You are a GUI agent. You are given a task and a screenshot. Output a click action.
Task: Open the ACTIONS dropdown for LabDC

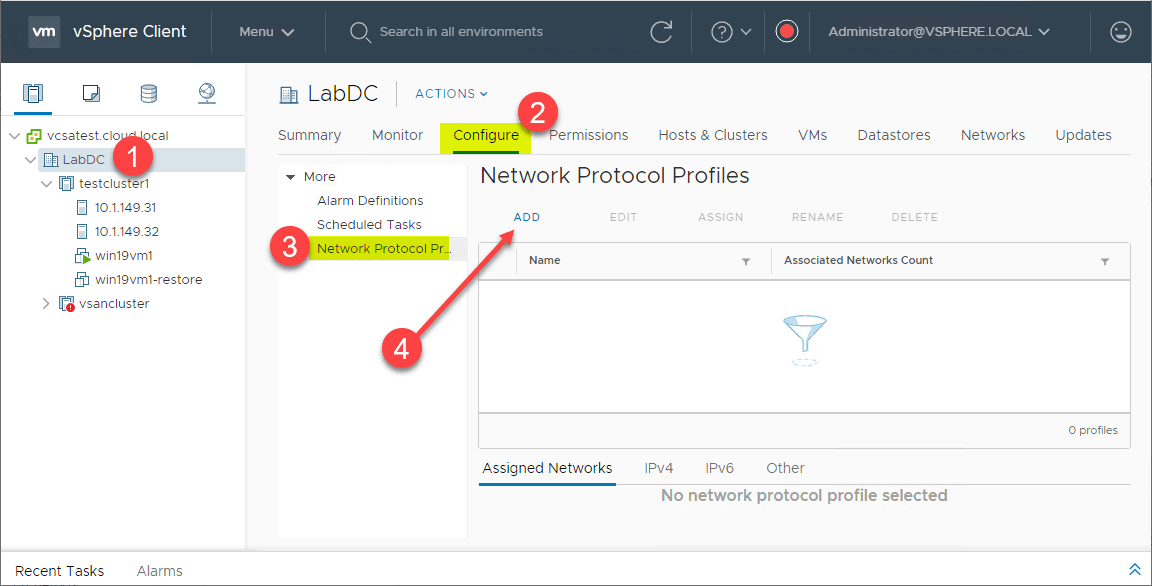450,93
